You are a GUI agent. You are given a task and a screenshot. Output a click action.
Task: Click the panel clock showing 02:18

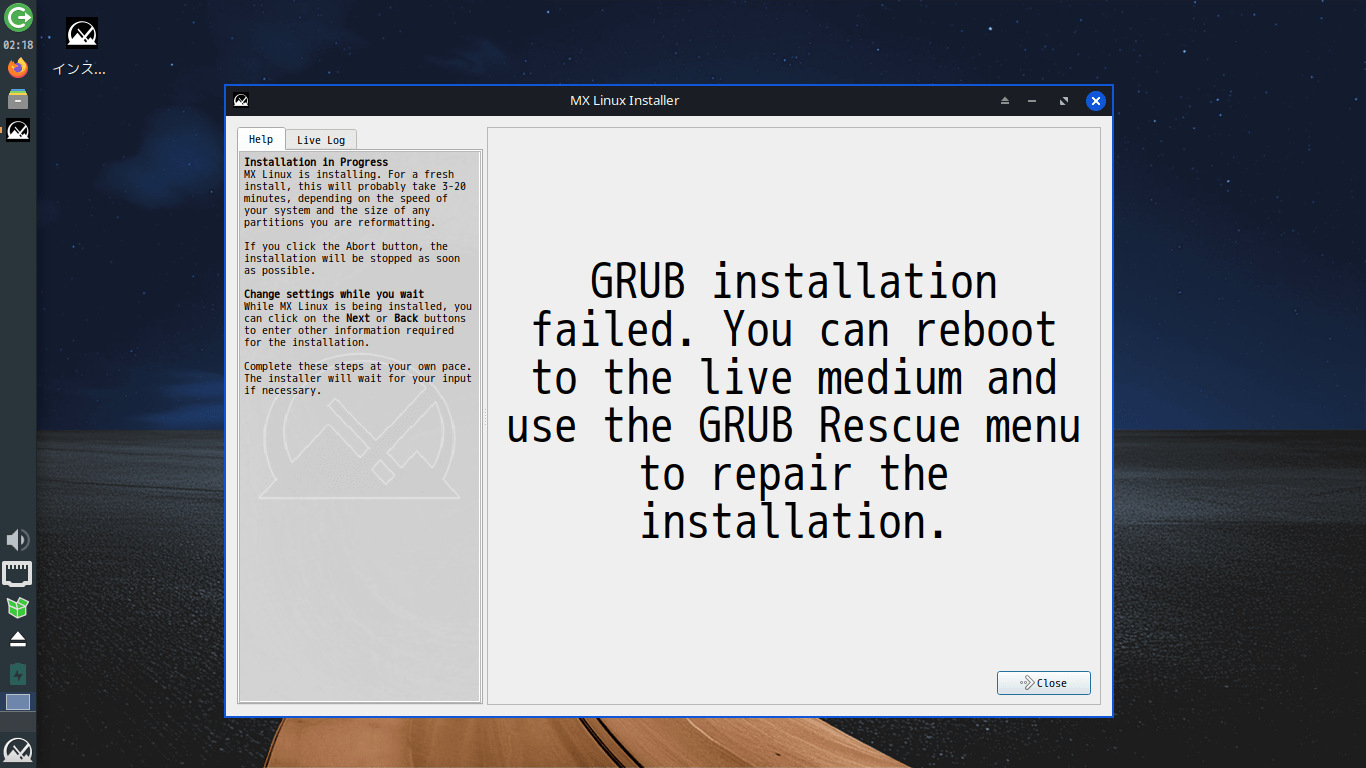18,45
